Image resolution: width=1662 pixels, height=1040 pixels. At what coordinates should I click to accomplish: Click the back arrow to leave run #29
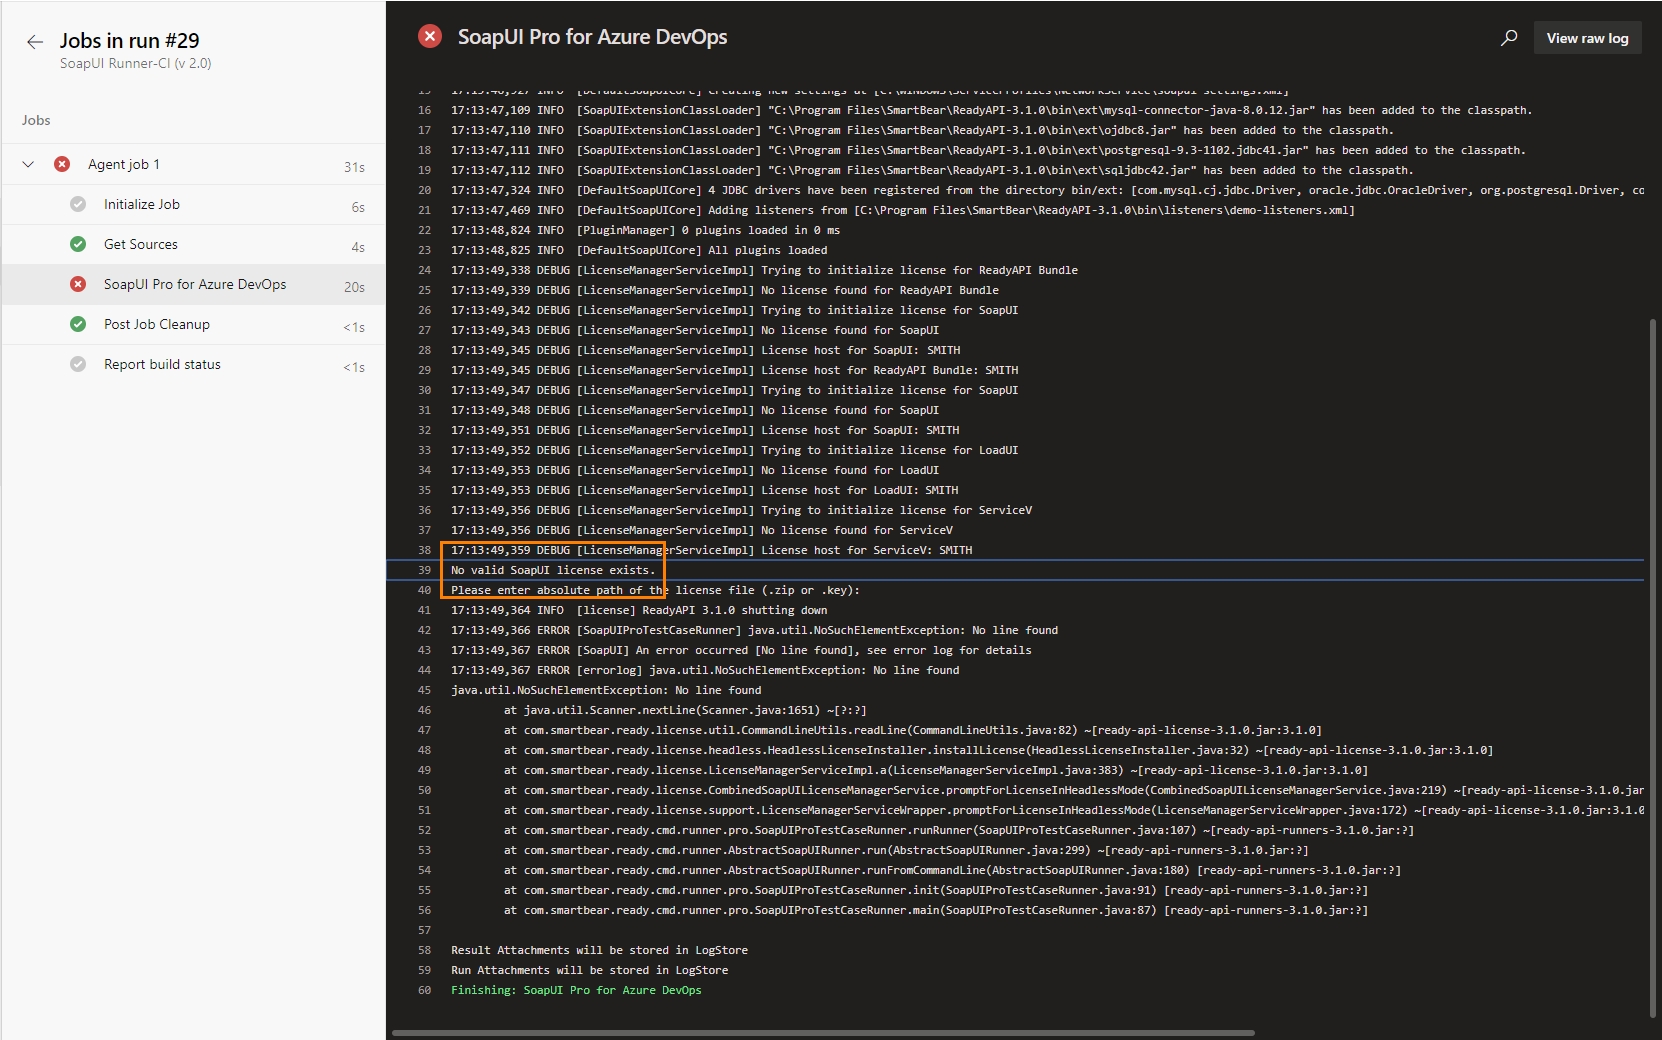pos(35,41)
